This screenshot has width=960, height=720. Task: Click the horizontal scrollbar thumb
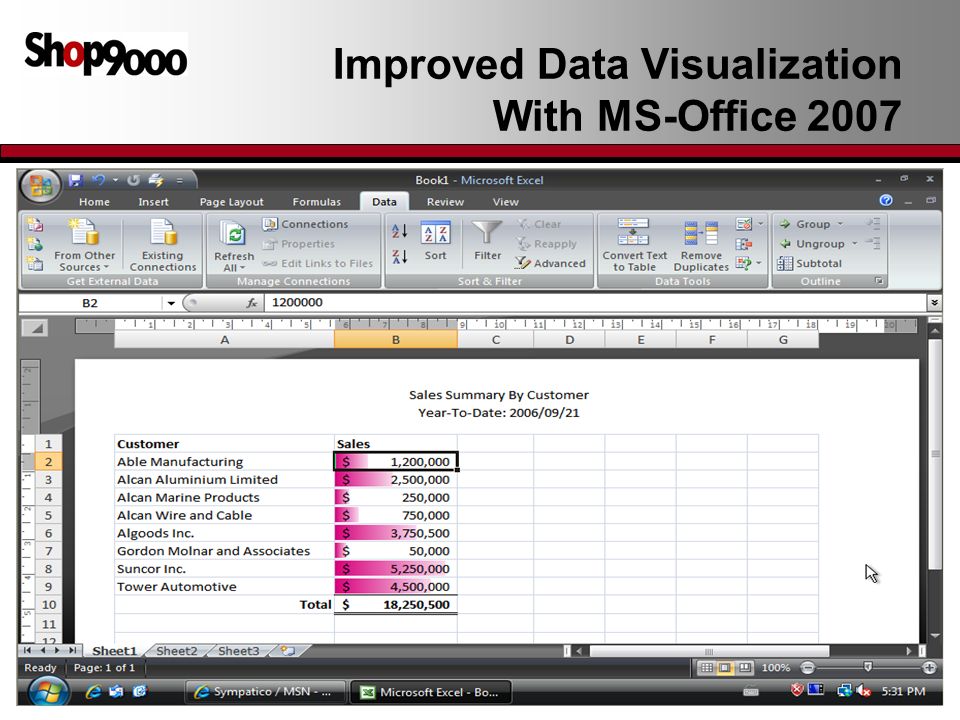pos(709,651)
